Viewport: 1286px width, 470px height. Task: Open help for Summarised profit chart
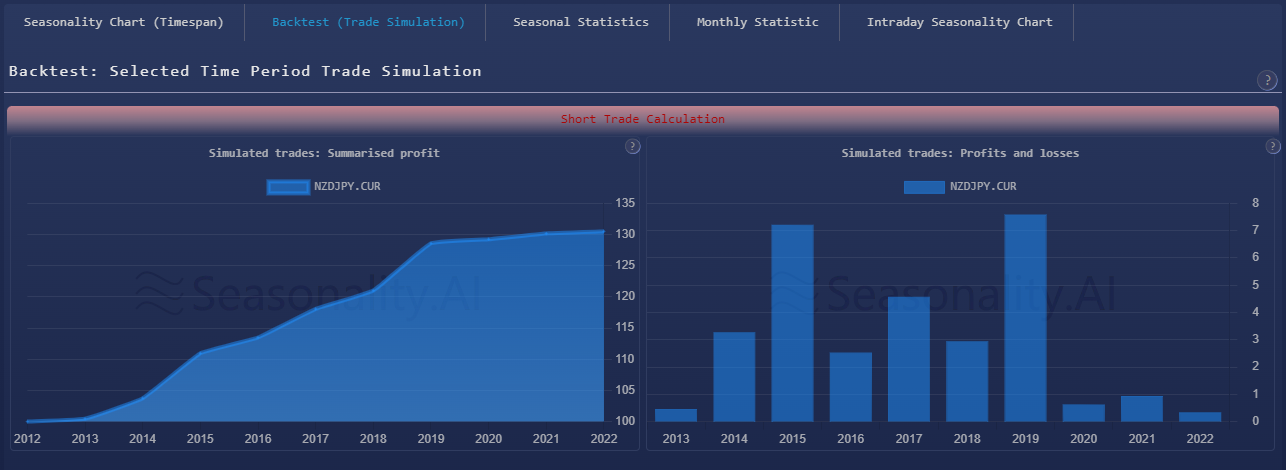(x=632, y=147)
